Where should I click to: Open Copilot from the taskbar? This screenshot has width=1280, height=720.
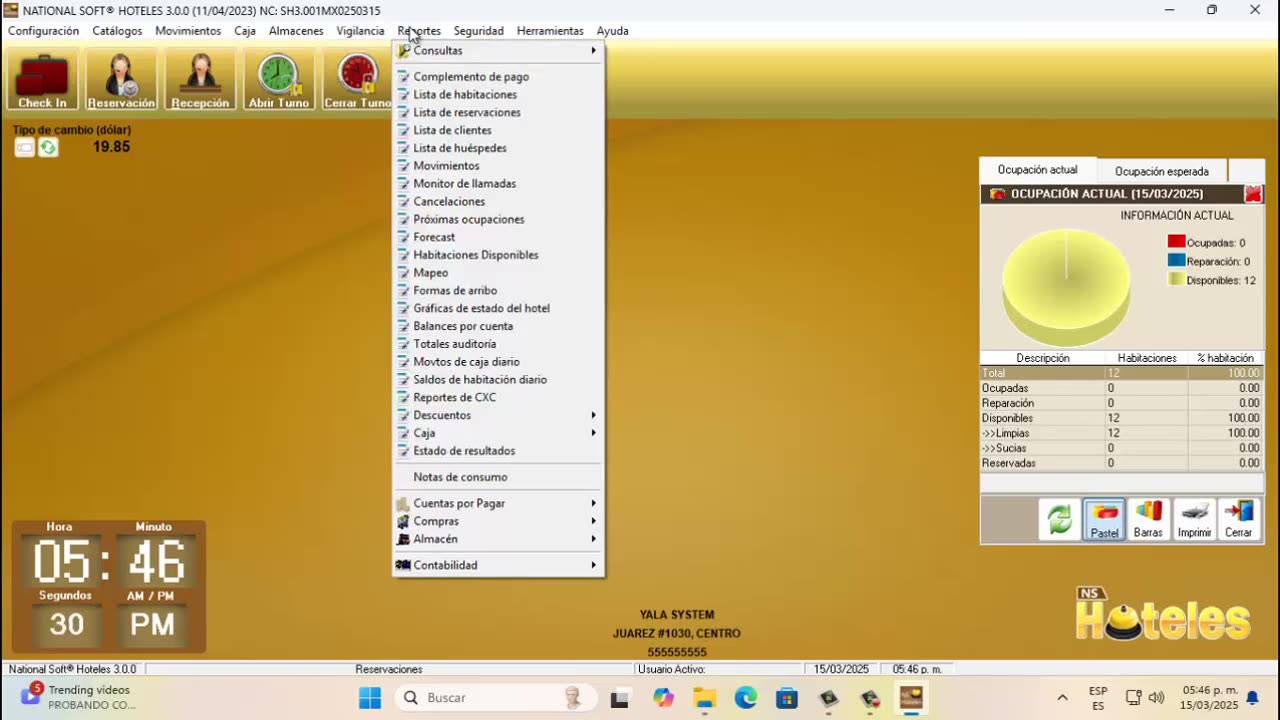coord(664,698)
